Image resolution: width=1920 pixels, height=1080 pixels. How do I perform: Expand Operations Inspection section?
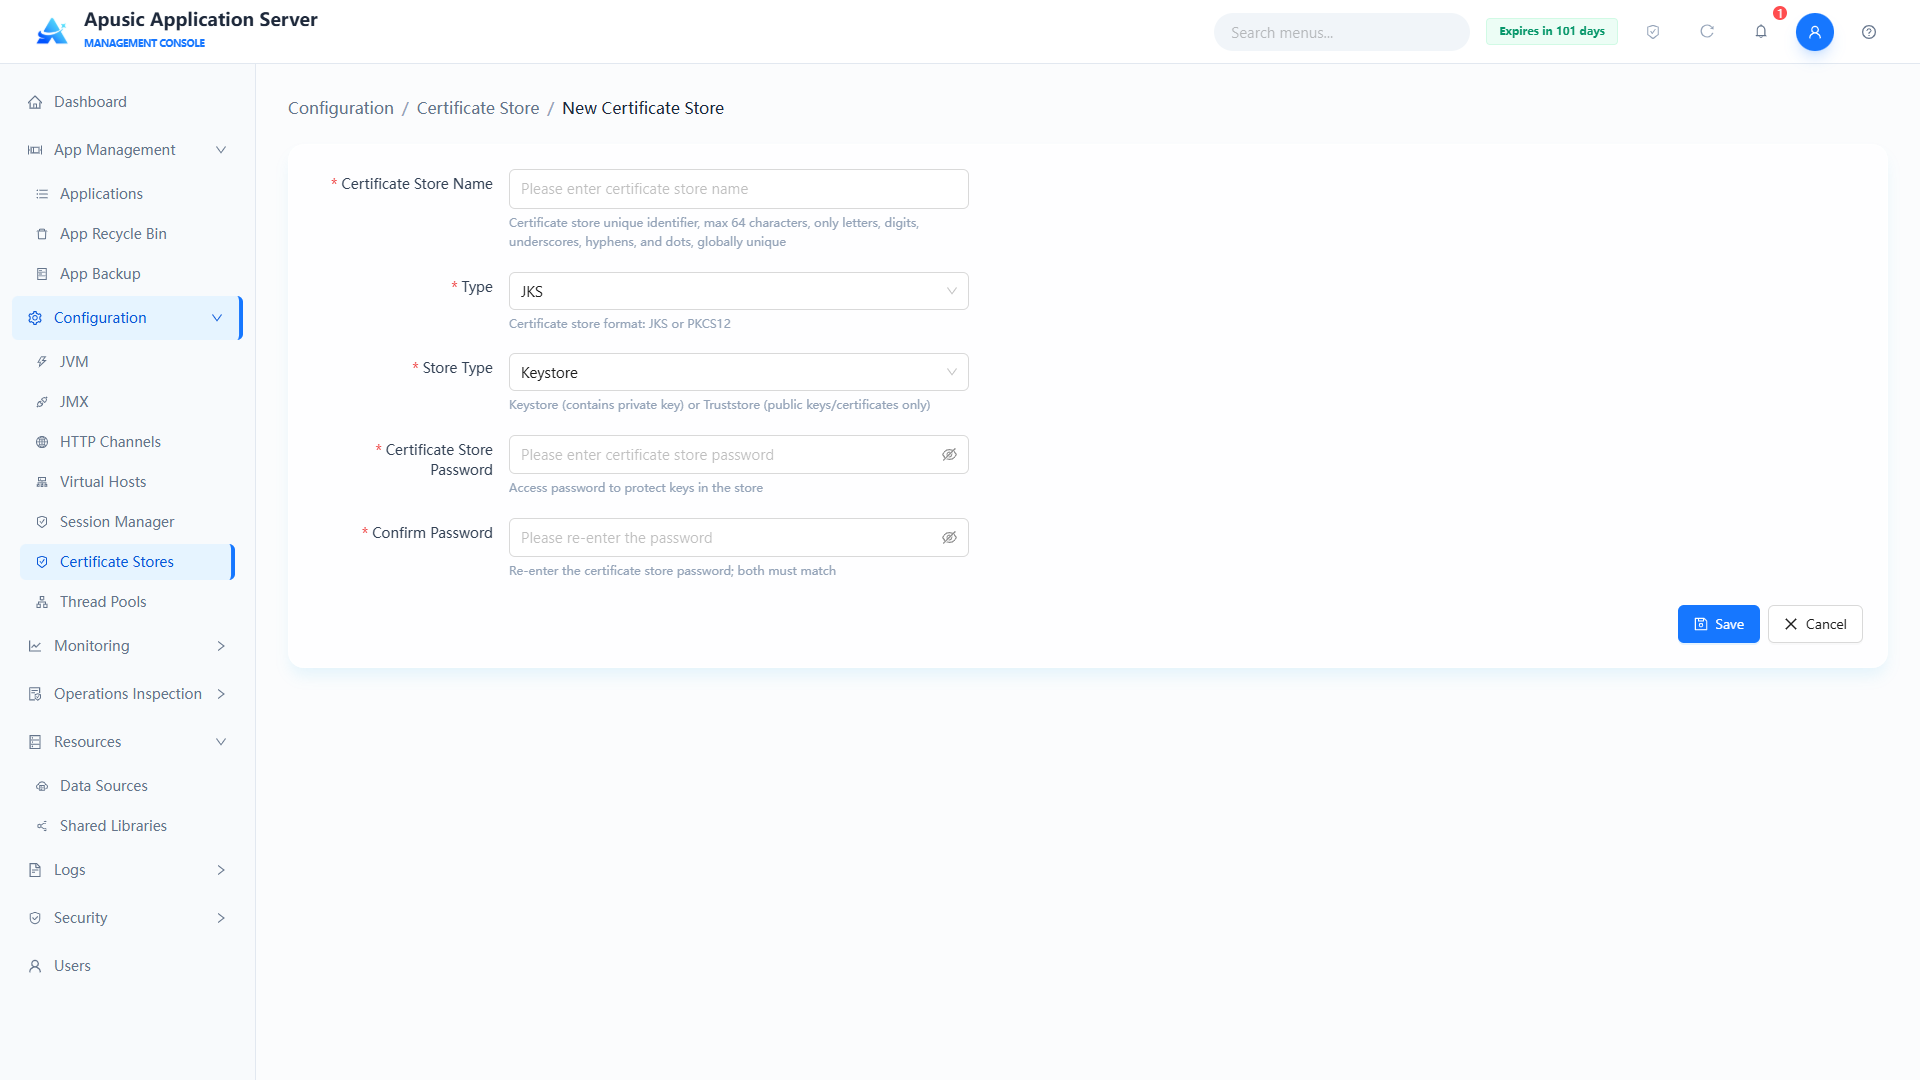coord(127,694)
